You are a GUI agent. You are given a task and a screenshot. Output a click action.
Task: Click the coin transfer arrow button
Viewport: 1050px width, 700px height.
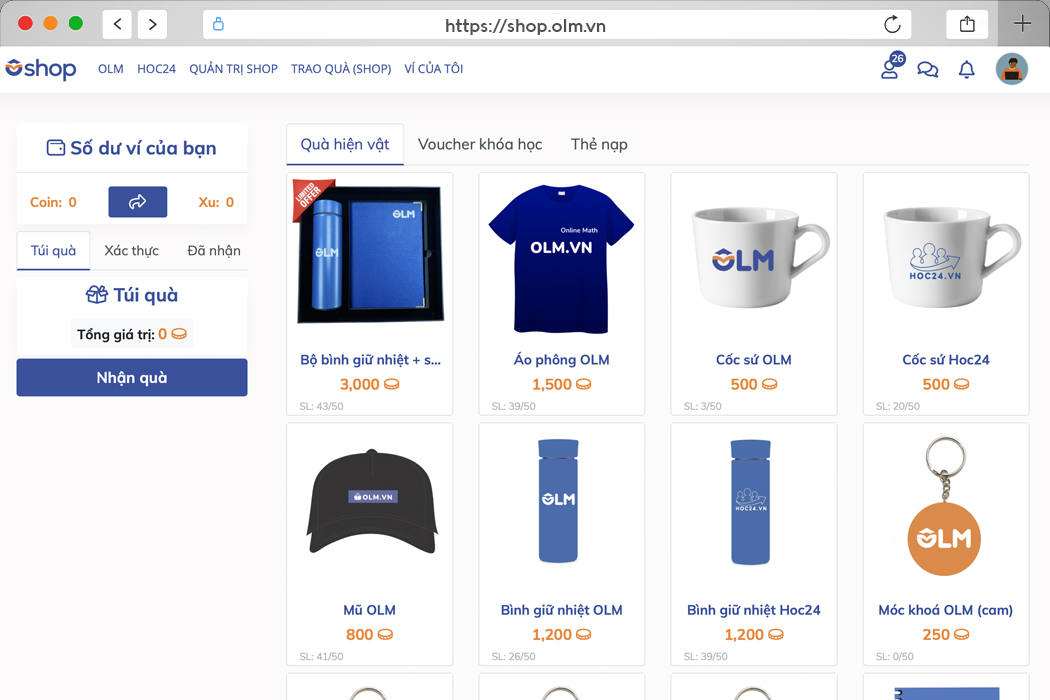137,201
